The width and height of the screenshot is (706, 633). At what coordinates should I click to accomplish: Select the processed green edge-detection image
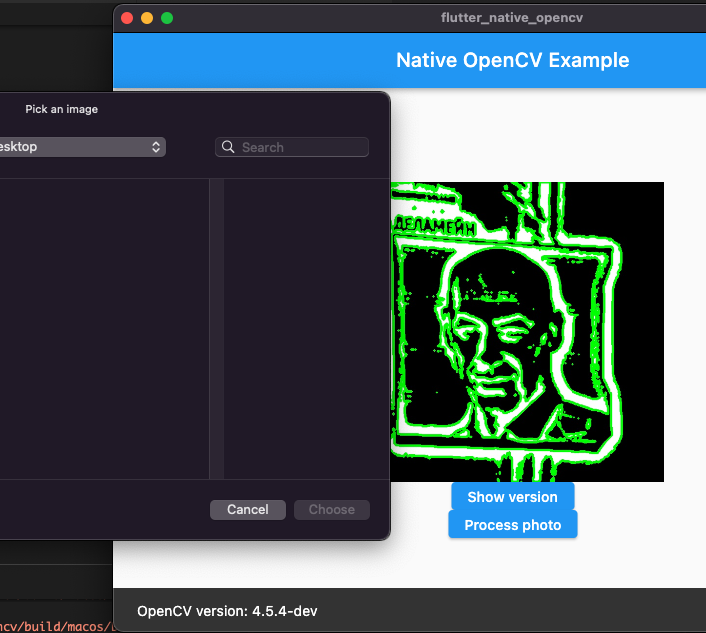(x=527, y=332)
